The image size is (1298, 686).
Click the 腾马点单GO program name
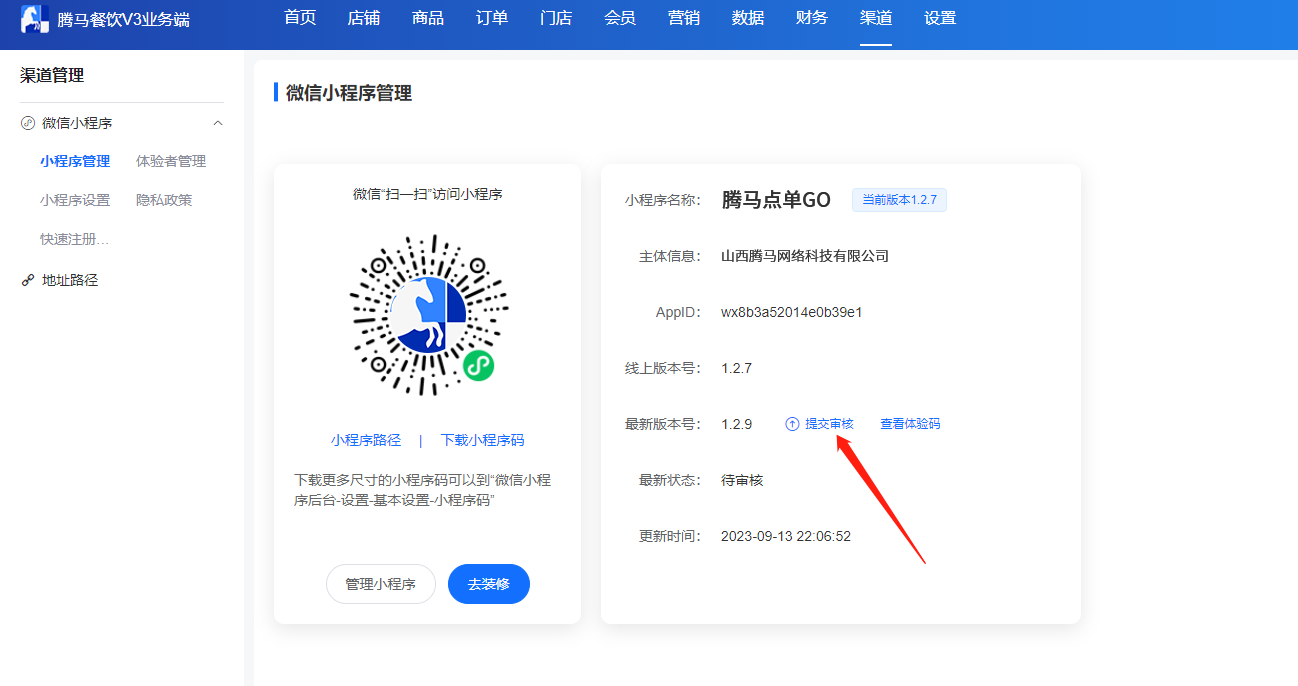pyautogui.click(x=776, y=200)
